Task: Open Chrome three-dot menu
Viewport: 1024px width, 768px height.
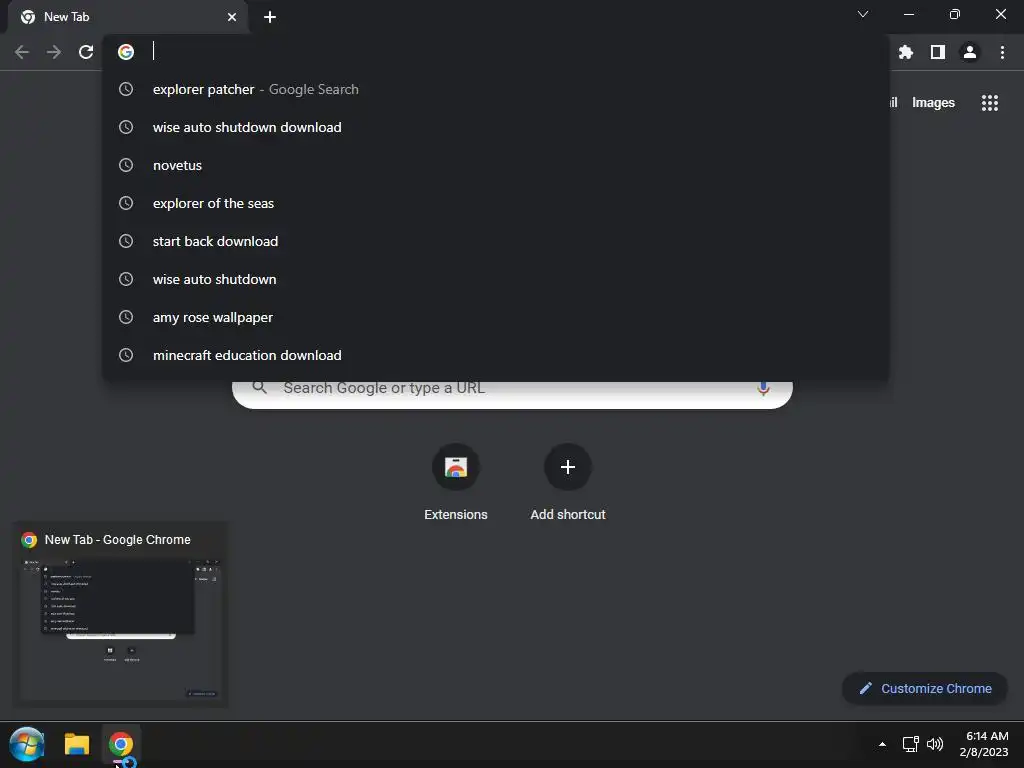Action: click(1002, 52)
